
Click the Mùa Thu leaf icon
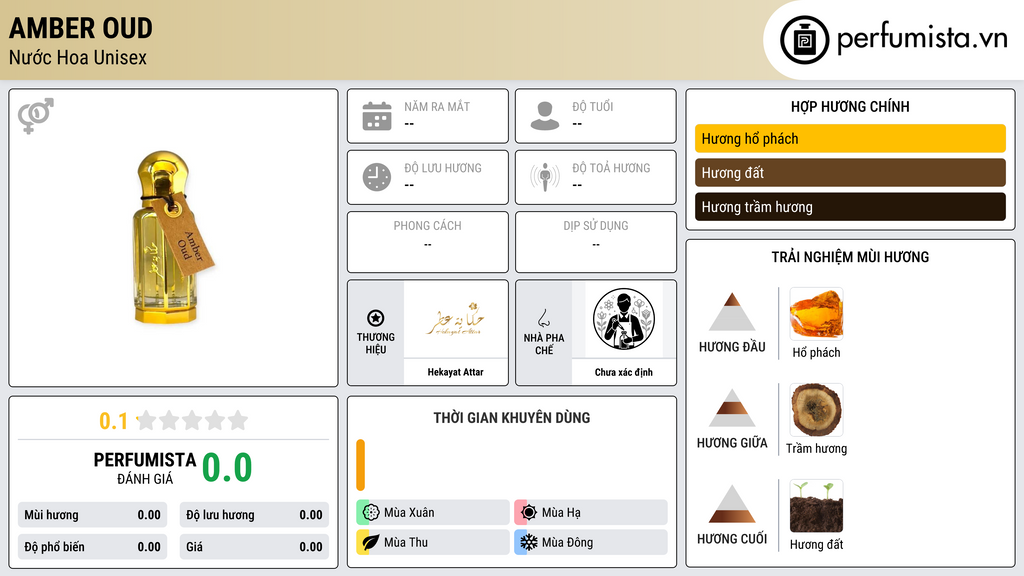(x=371, y=542)
